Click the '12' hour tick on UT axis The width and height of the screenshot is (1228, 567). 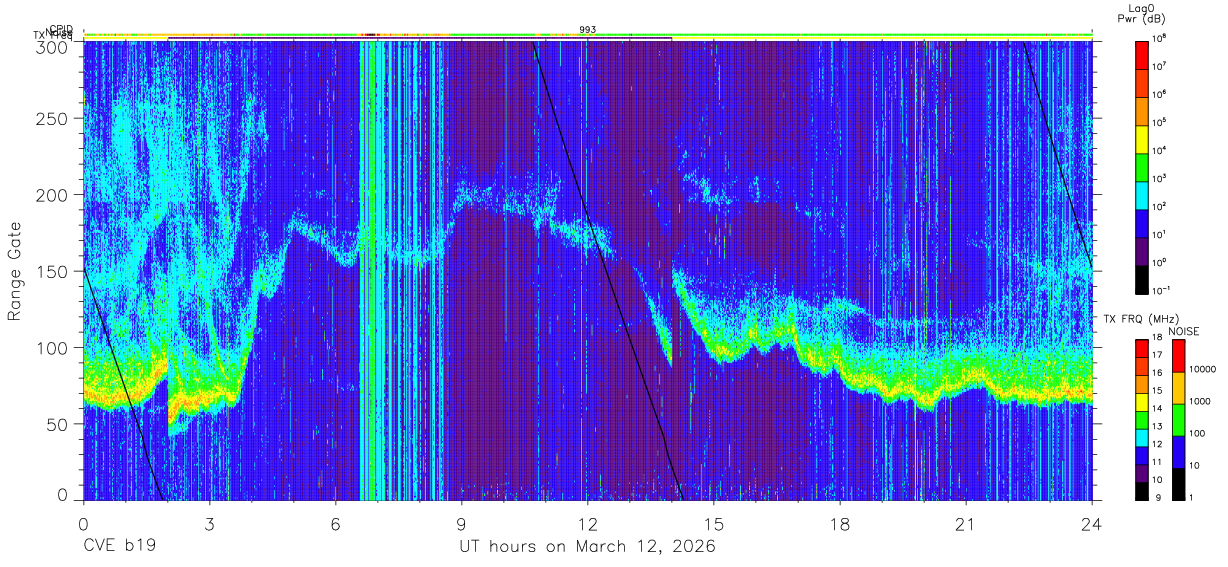tap(588, 524)
